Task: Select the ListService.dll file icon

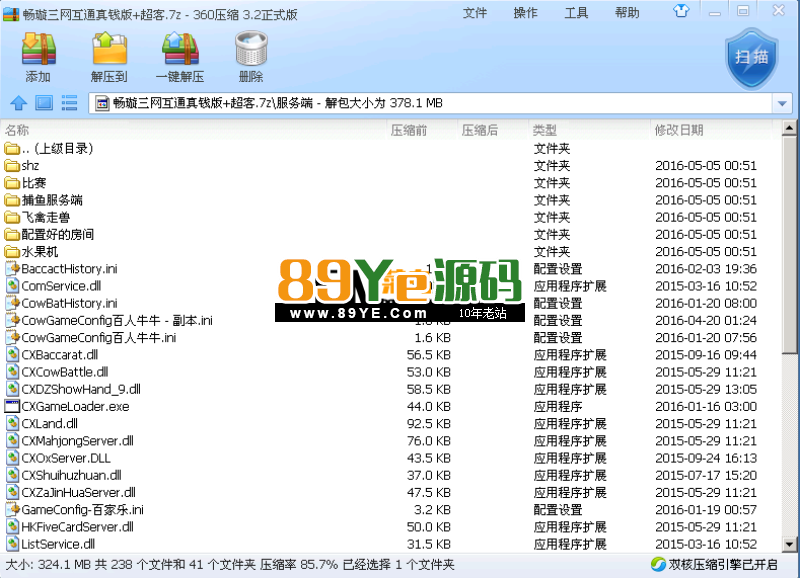Action: [12, 544]
